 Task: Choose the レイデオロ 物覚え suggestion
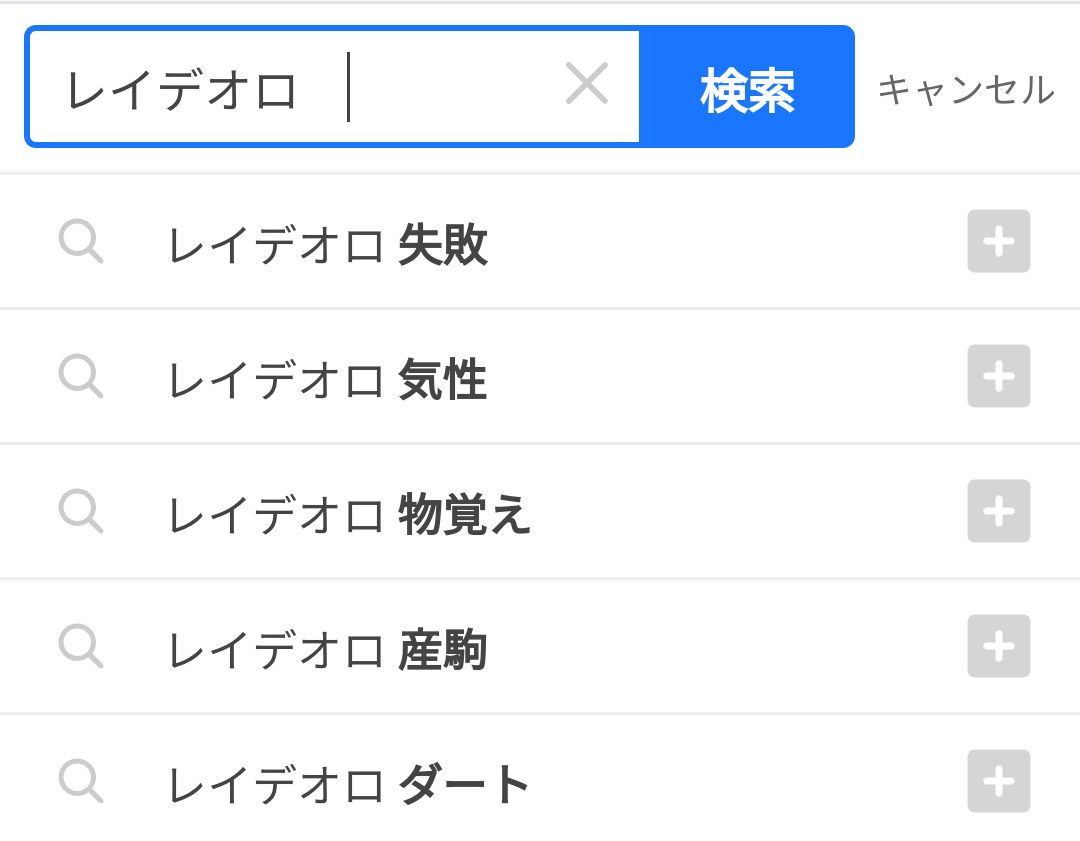(348, 515)
